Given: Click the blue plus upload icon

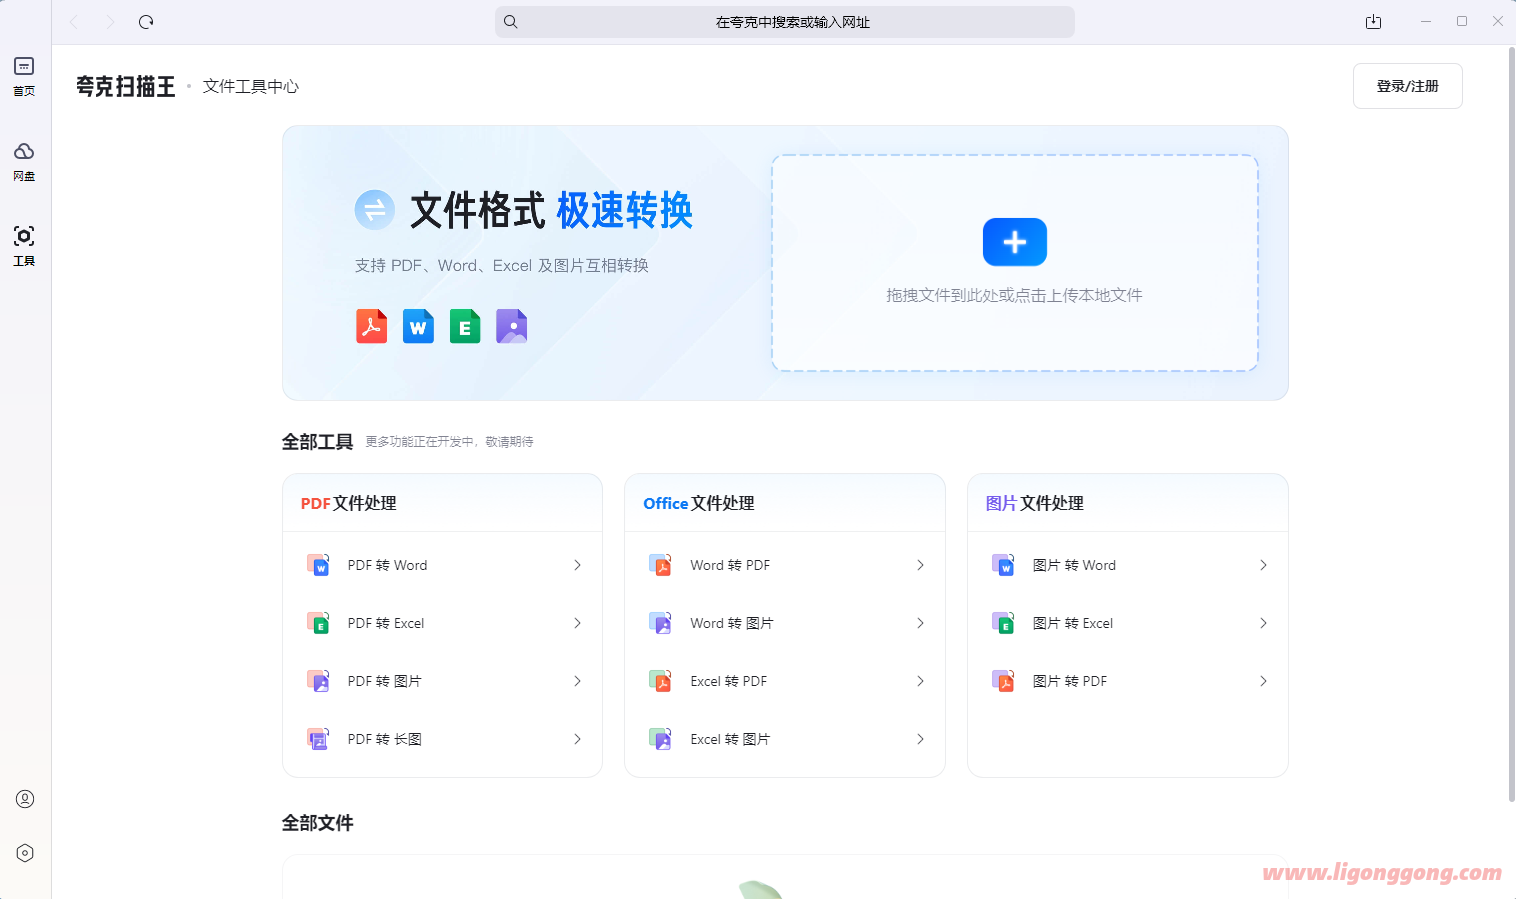Looking at the screenshot, I should pos(1014,241).
